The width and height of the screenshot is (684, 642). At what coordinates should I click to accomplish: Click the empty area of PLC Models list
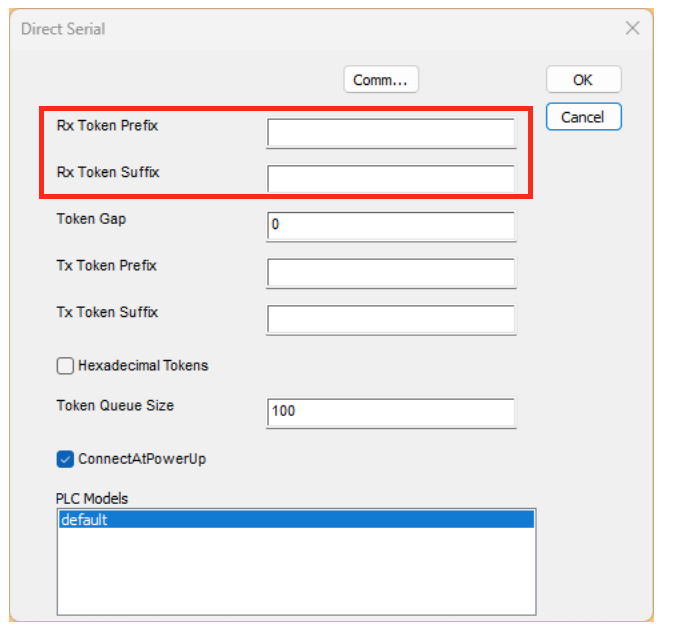pos(295,570)
